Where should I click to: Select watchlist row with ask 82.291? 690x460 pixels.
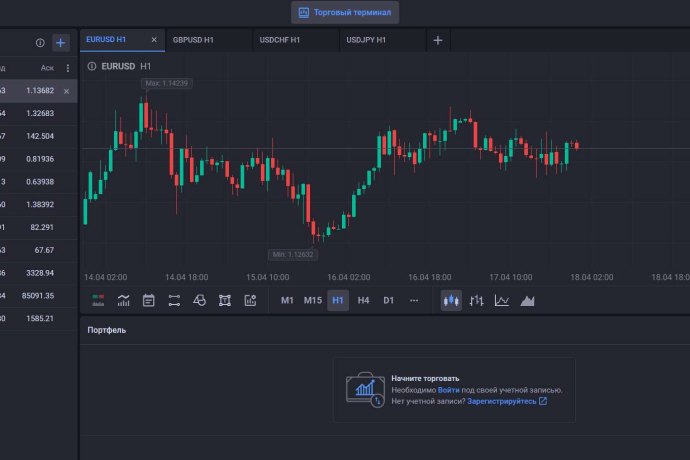(39, 228)
